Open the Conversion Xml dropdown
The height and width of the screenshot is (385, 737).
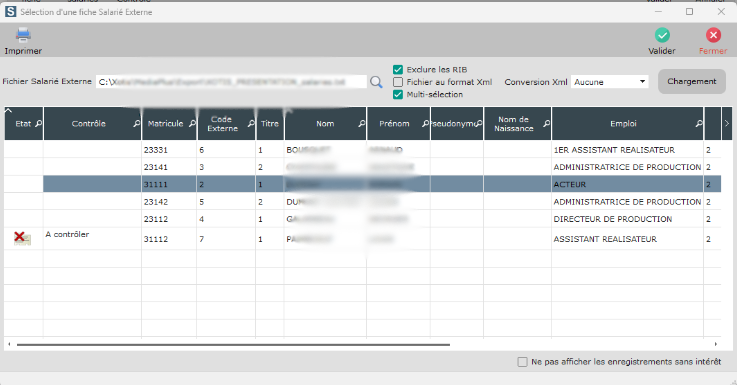pyautogui.click(x=609, y=82)
